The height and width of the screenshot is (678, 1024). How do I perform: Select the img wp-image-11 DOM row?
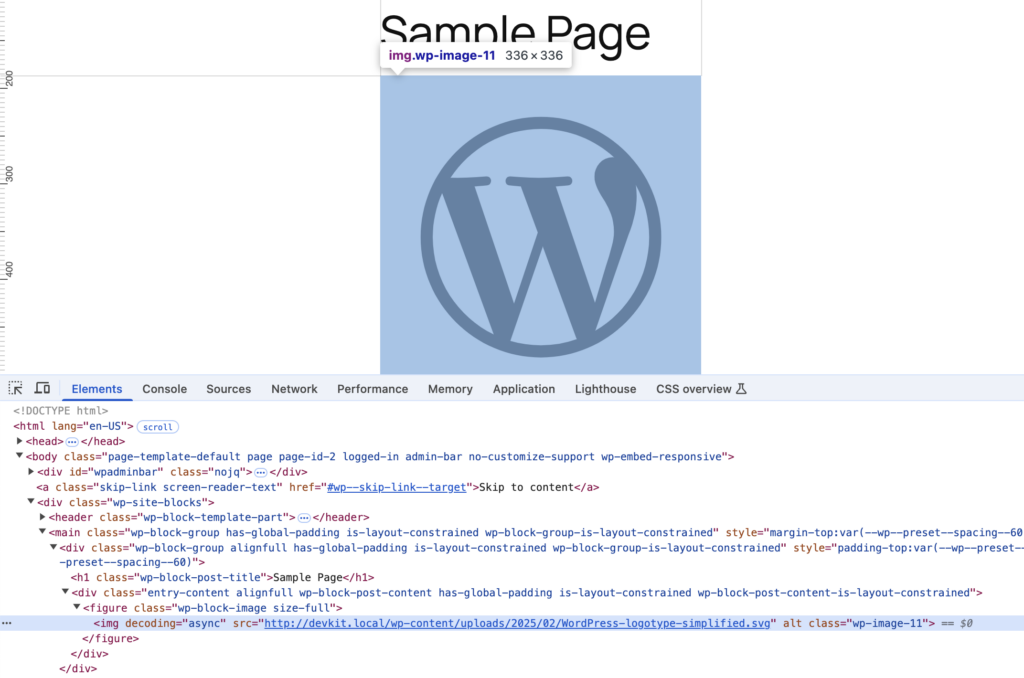click(512, 623)
